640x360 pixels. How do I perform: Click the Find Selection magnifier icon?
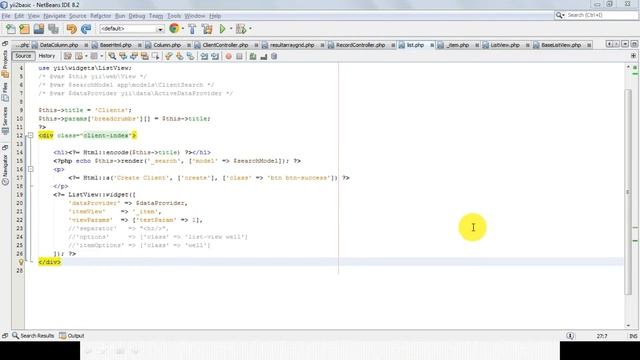[x=112, y=56]
